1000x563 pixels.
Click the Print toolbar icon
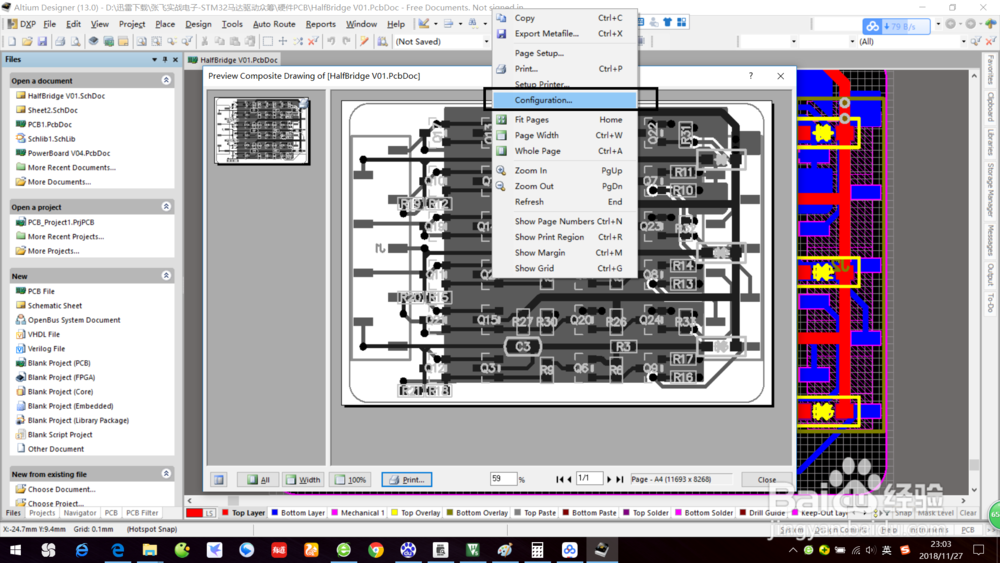click(60, 41)
